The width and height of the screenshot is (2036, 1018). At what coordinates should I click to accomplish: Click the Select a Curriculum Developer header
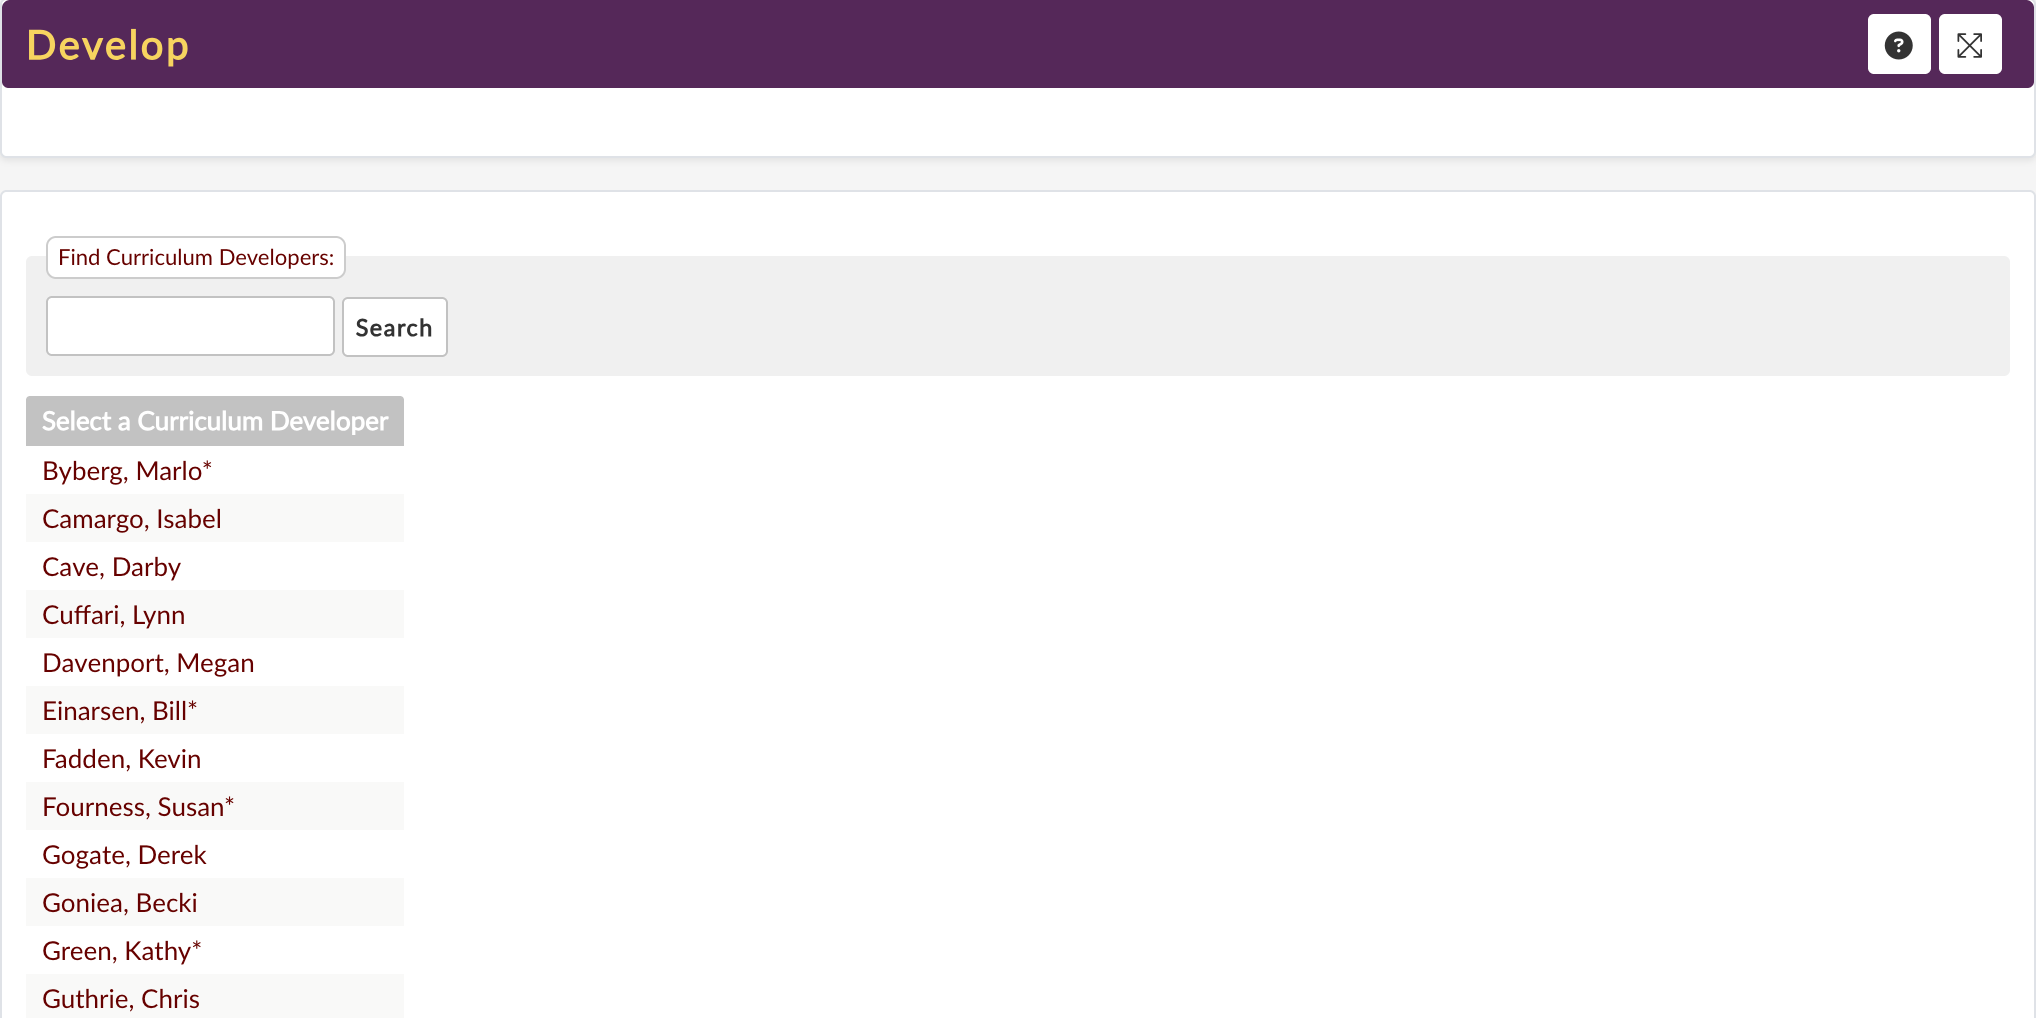[215, 421]
